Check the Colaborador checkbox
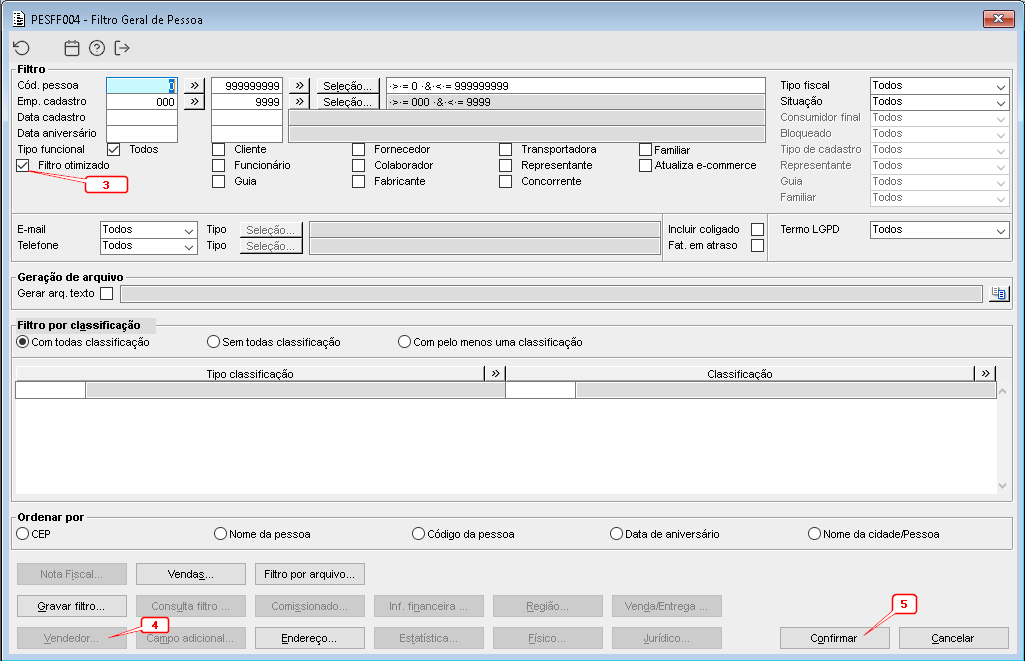 (x=358, y=165)
